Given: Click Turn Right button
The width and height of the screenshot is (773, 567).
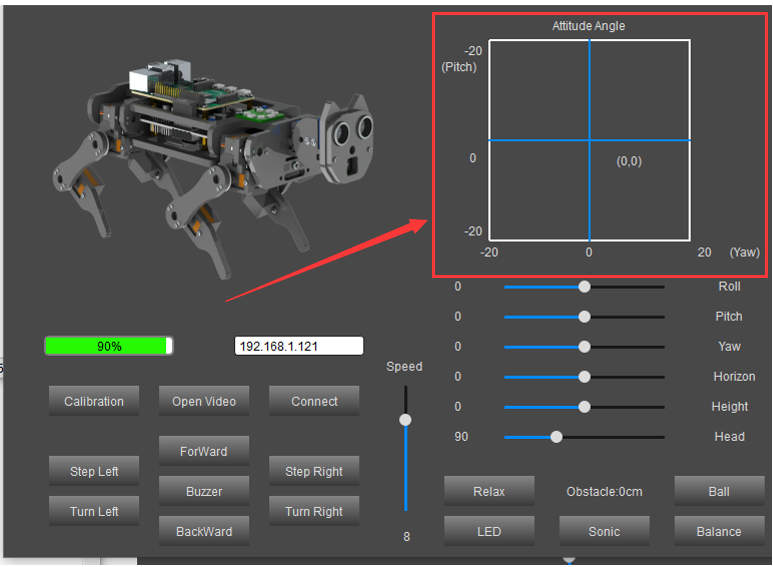Looking at the screenshot, I should pos(314,511).
